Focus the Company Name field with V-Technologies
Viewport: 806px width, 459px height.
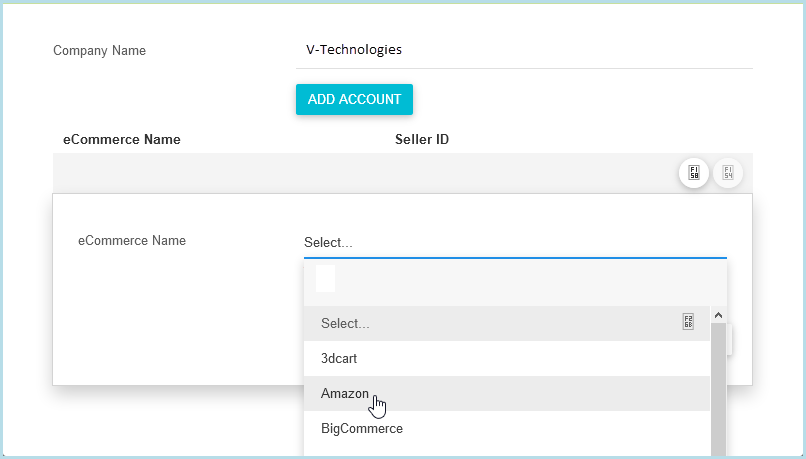click(524, 50)
